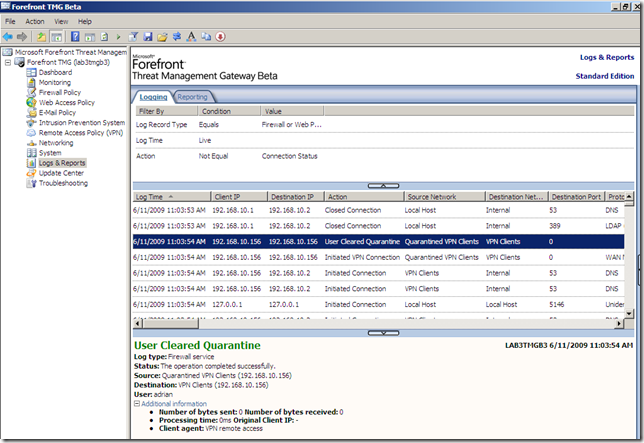
Task: Click the blue Back arrow in toolbar
Action: (x=8, y=37)
